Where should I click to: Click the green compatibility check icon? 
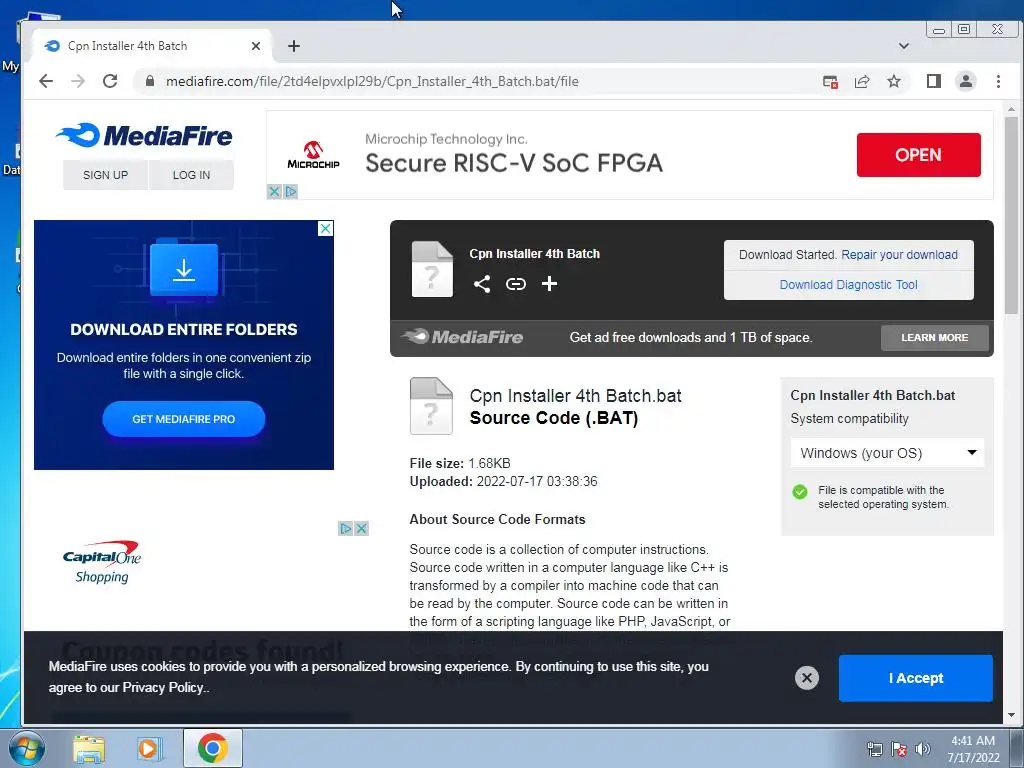click(800, 492)
